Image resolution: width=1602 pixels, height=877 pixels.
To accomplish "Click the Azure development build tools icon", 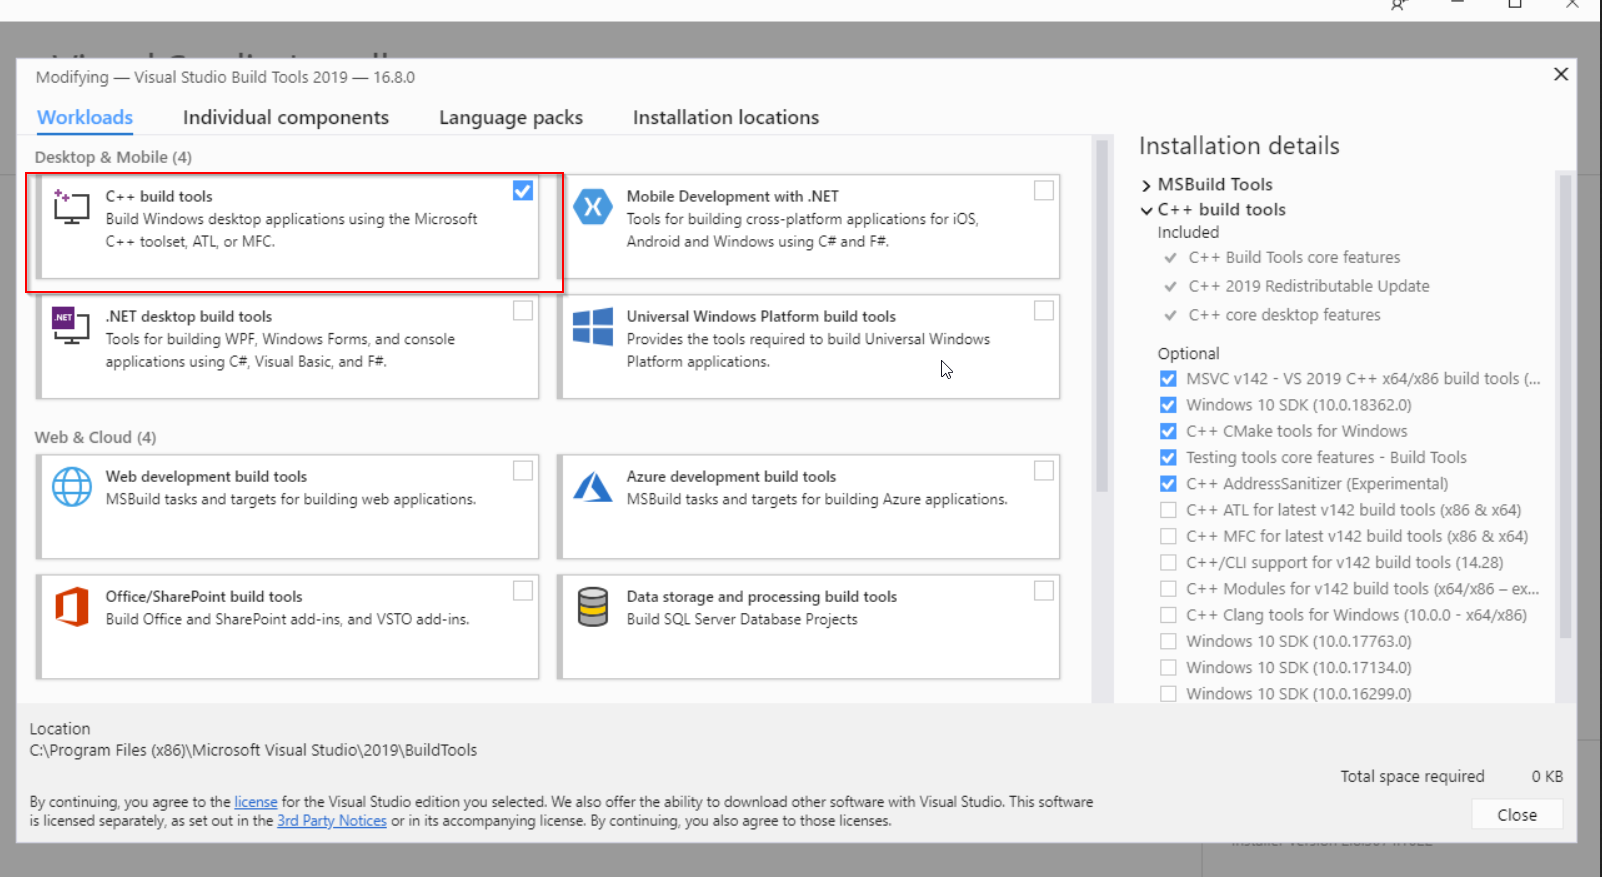I will point(592,487).
